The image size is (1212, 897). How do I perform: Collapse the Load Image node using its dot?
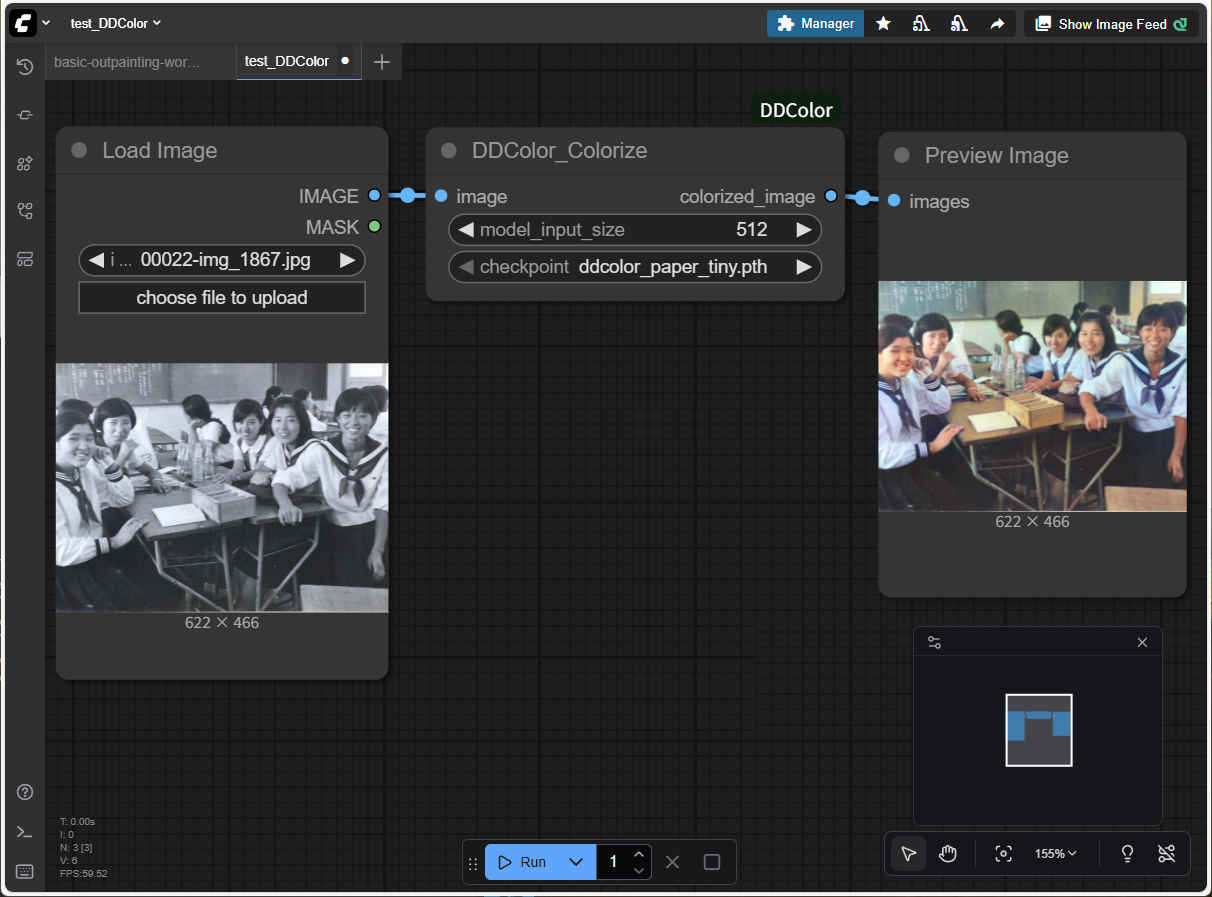[x=79, y=151]
